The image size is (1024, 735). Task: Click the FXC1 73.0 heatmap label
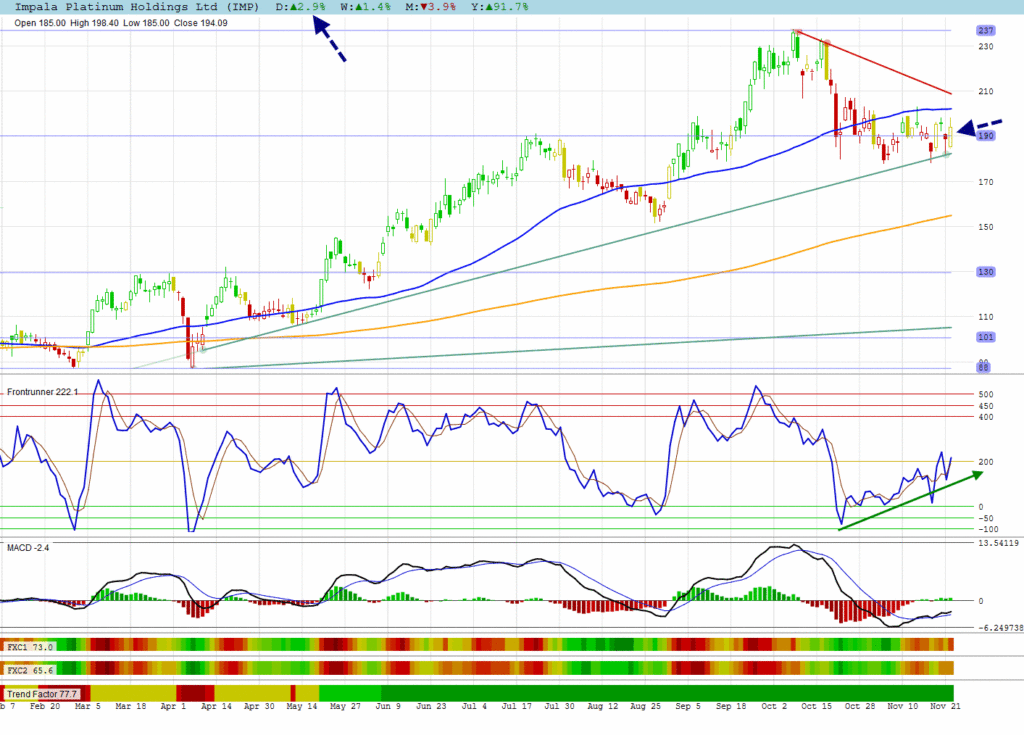(x=30, y=647)
